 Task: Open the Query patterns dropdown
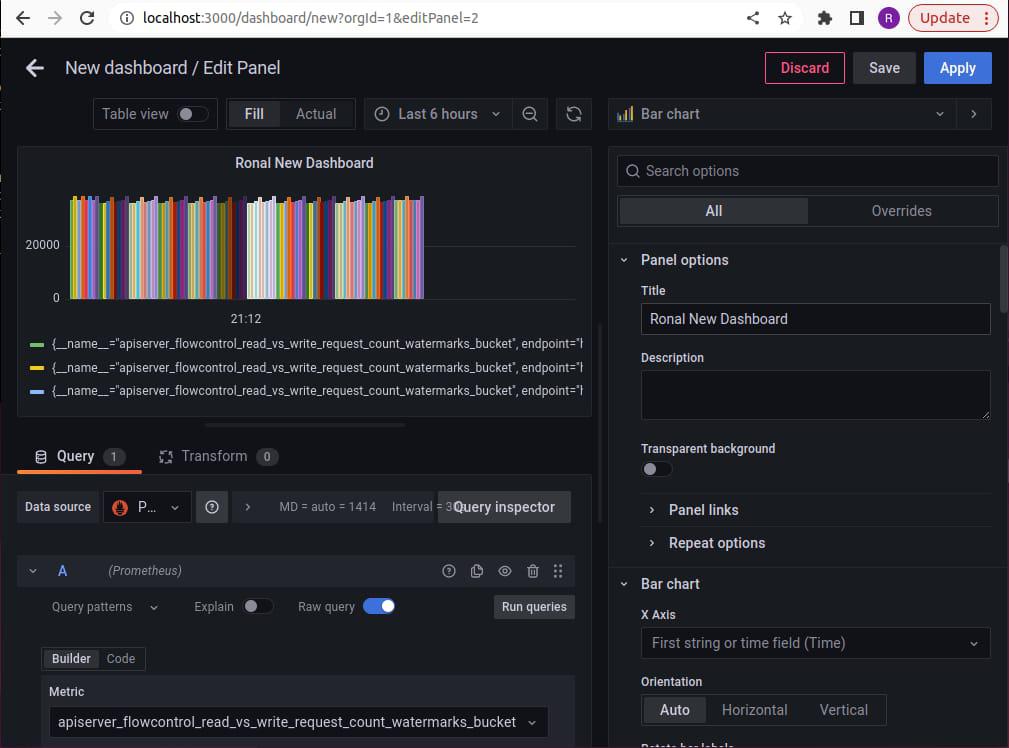pos(105,606)
